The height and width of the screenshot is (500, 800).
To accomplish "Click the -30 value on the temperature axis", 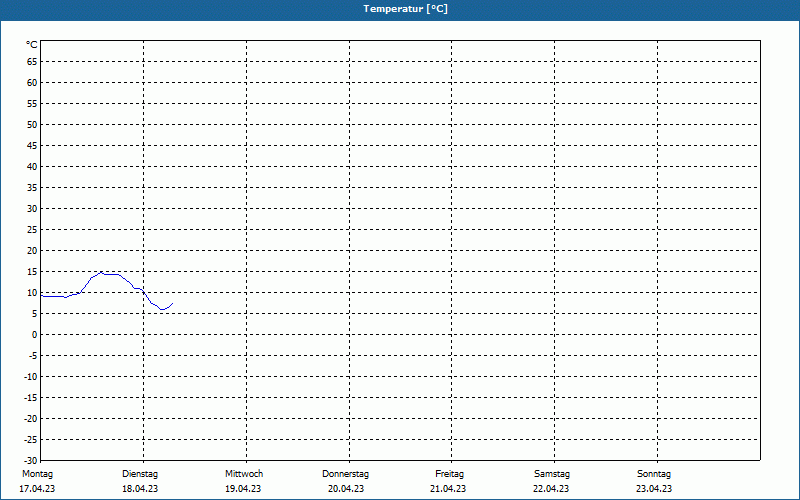I will click(x=31, y=461).
